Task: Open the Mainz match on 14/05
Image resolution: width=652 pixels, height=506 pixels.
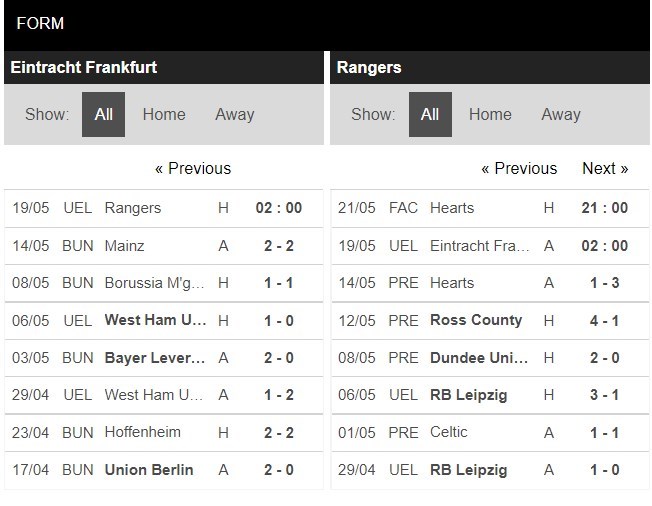Action: 125,245
